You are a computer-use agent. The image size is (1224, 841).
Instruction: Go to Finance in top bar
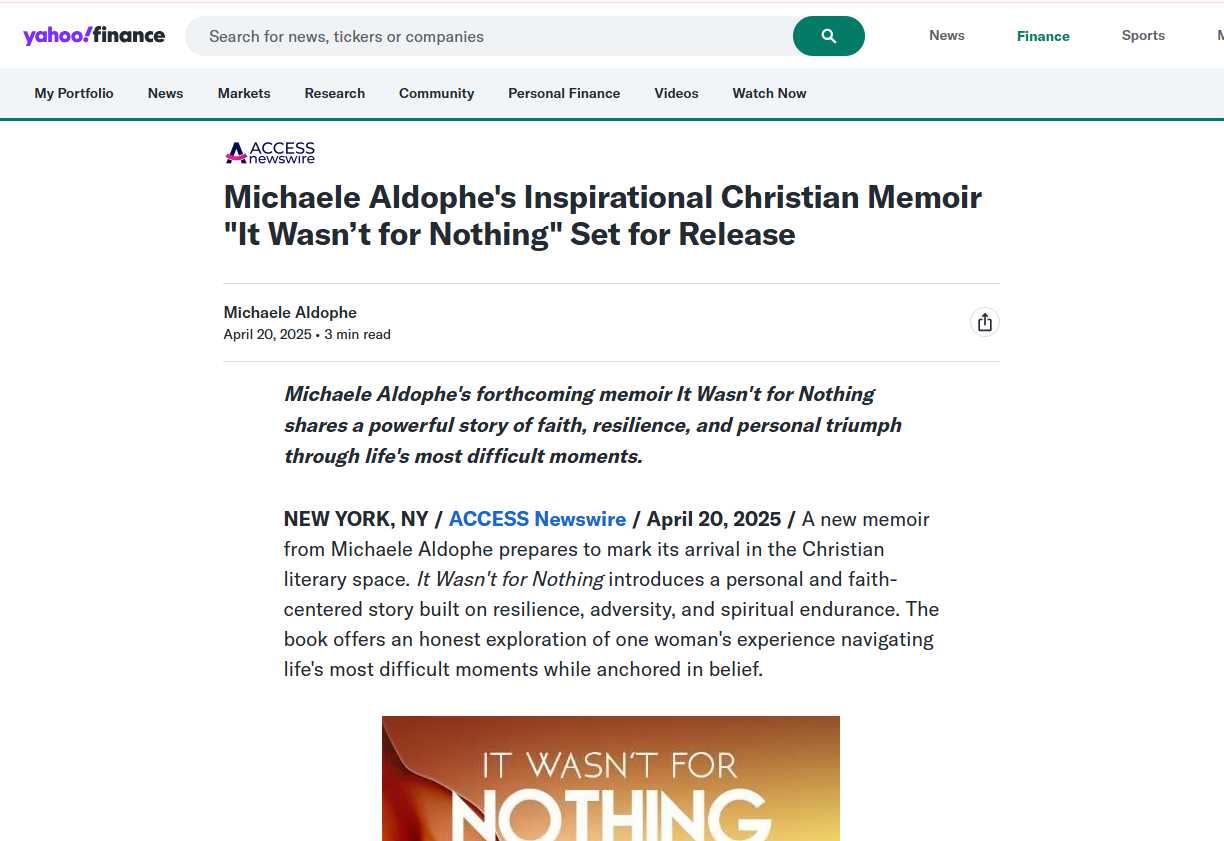coord(1042,36)
